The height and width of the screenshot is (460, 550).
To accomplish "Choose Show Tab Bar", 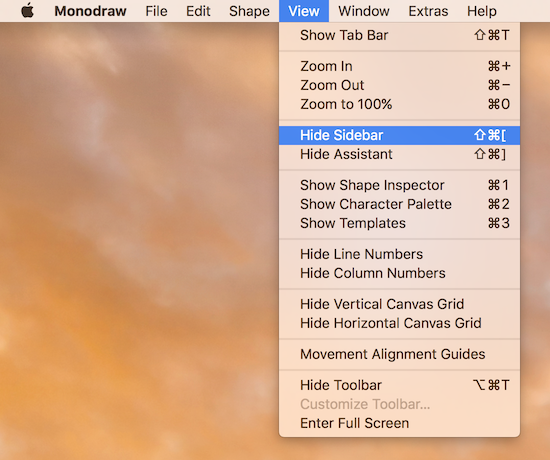I will click(400, 35).
